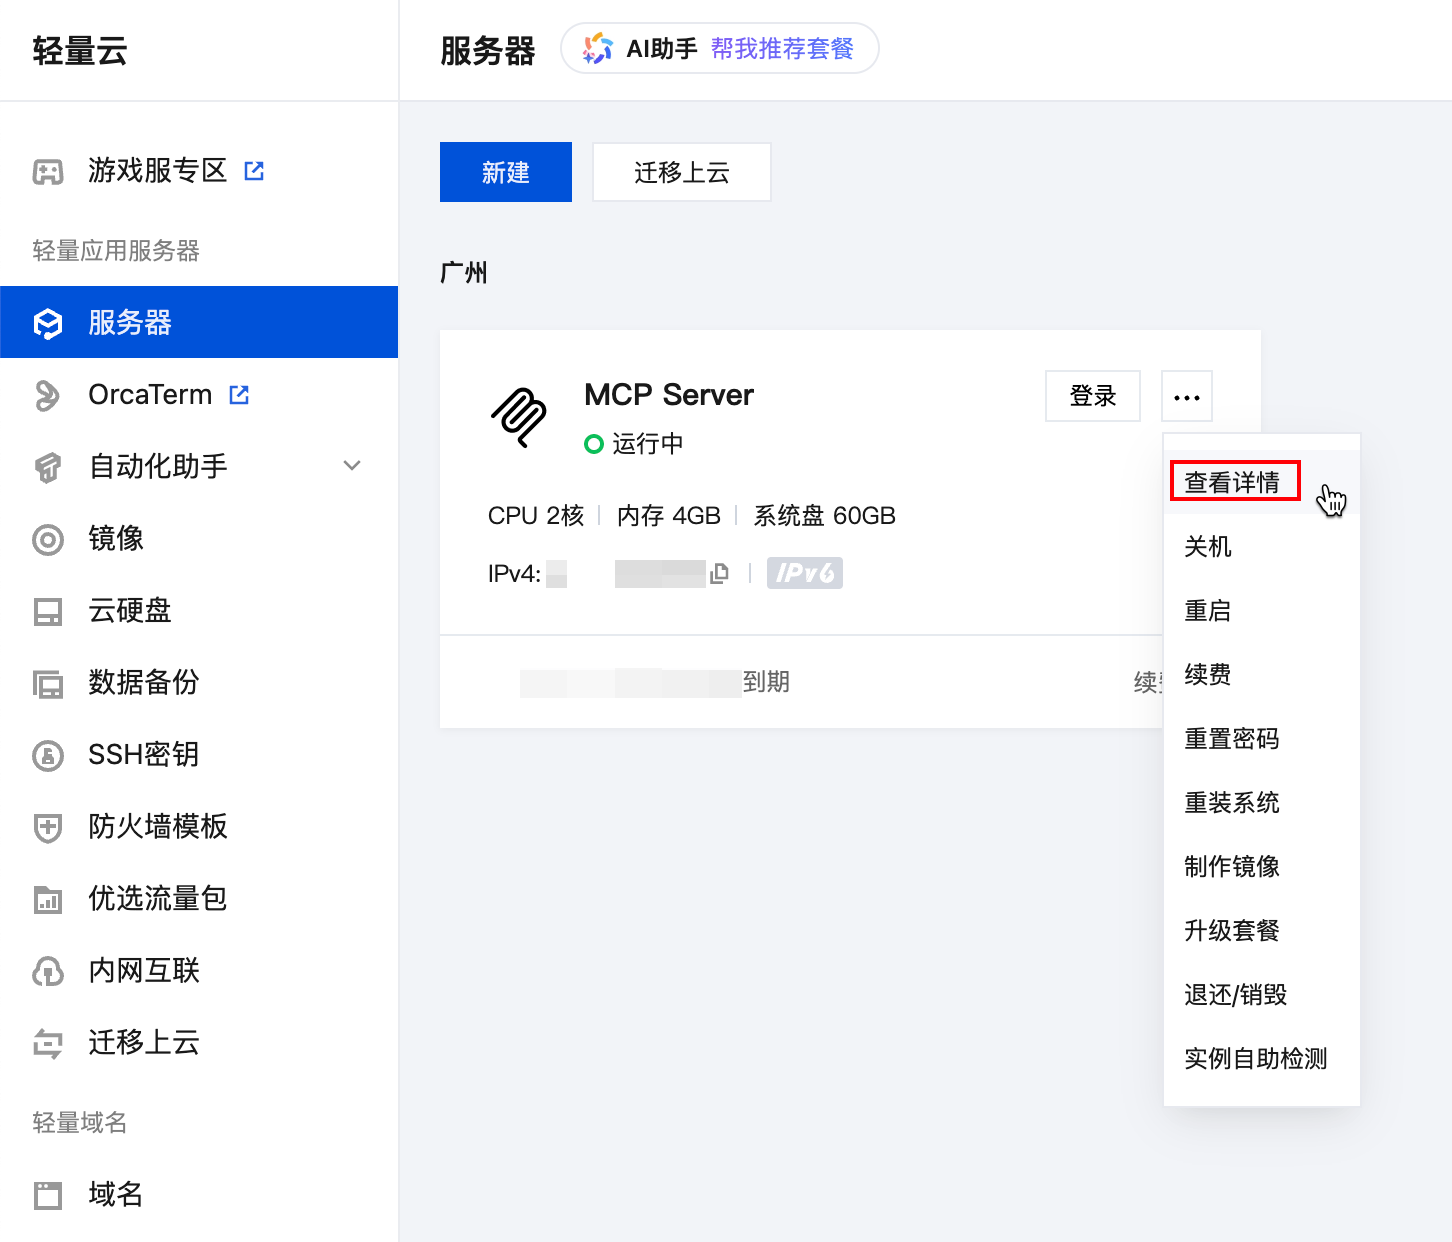The width and height of the screenshot is (1452, 1242).
Task: Open the external link icon next to OrcaTerm
Action: click(x=239, y=395)
